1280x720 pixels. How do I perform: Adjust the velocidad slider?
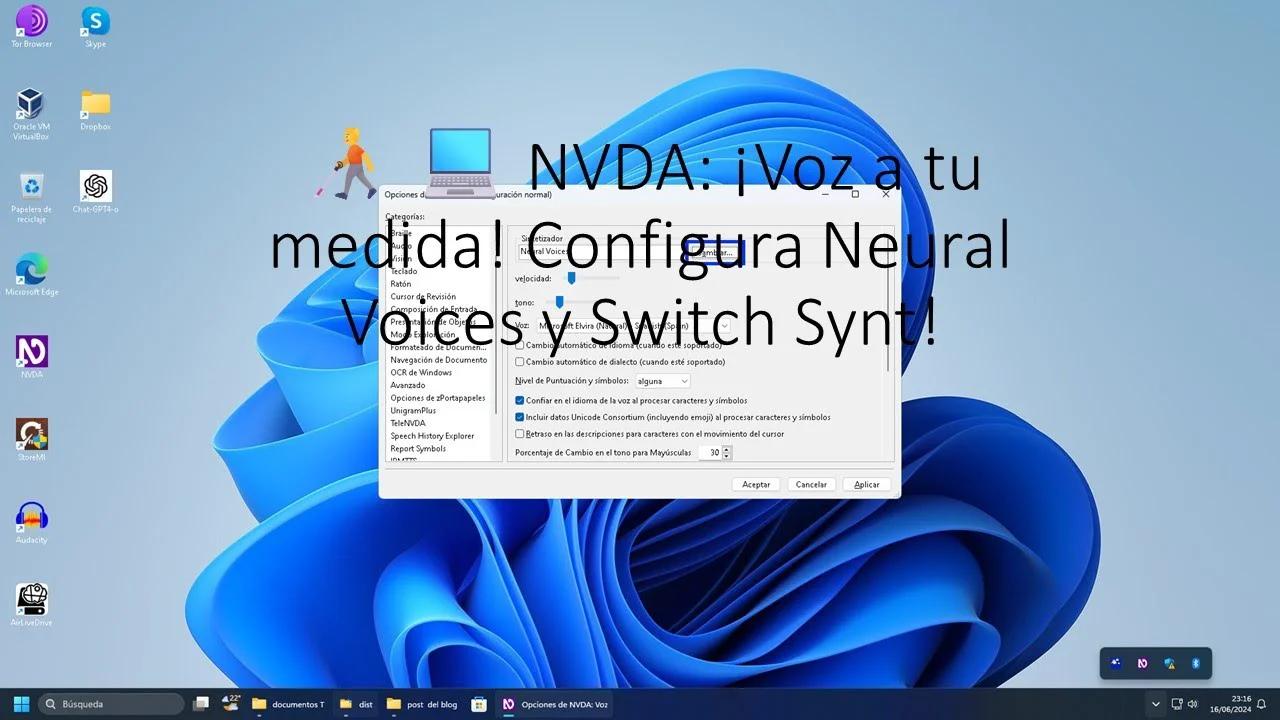pos(572,278)
